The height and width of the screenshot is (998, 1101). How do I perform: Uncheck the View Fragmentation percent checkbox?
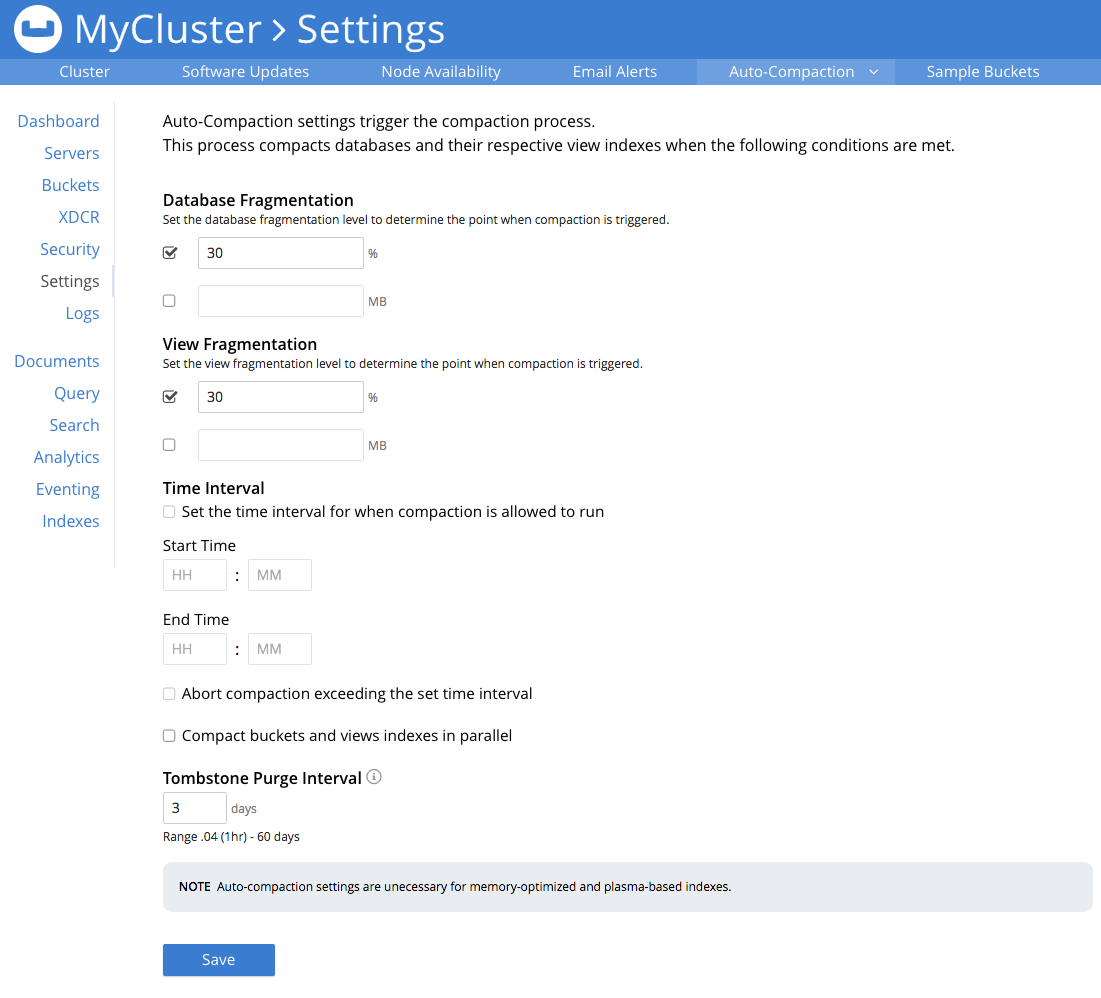tap(169, 397)
